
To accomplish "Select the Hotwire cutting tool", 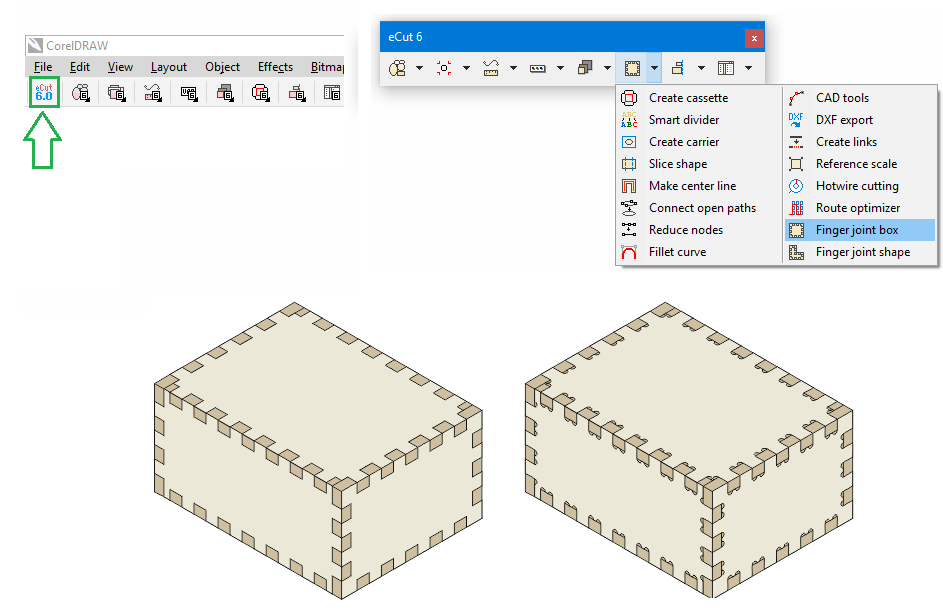I will [857, 186].
